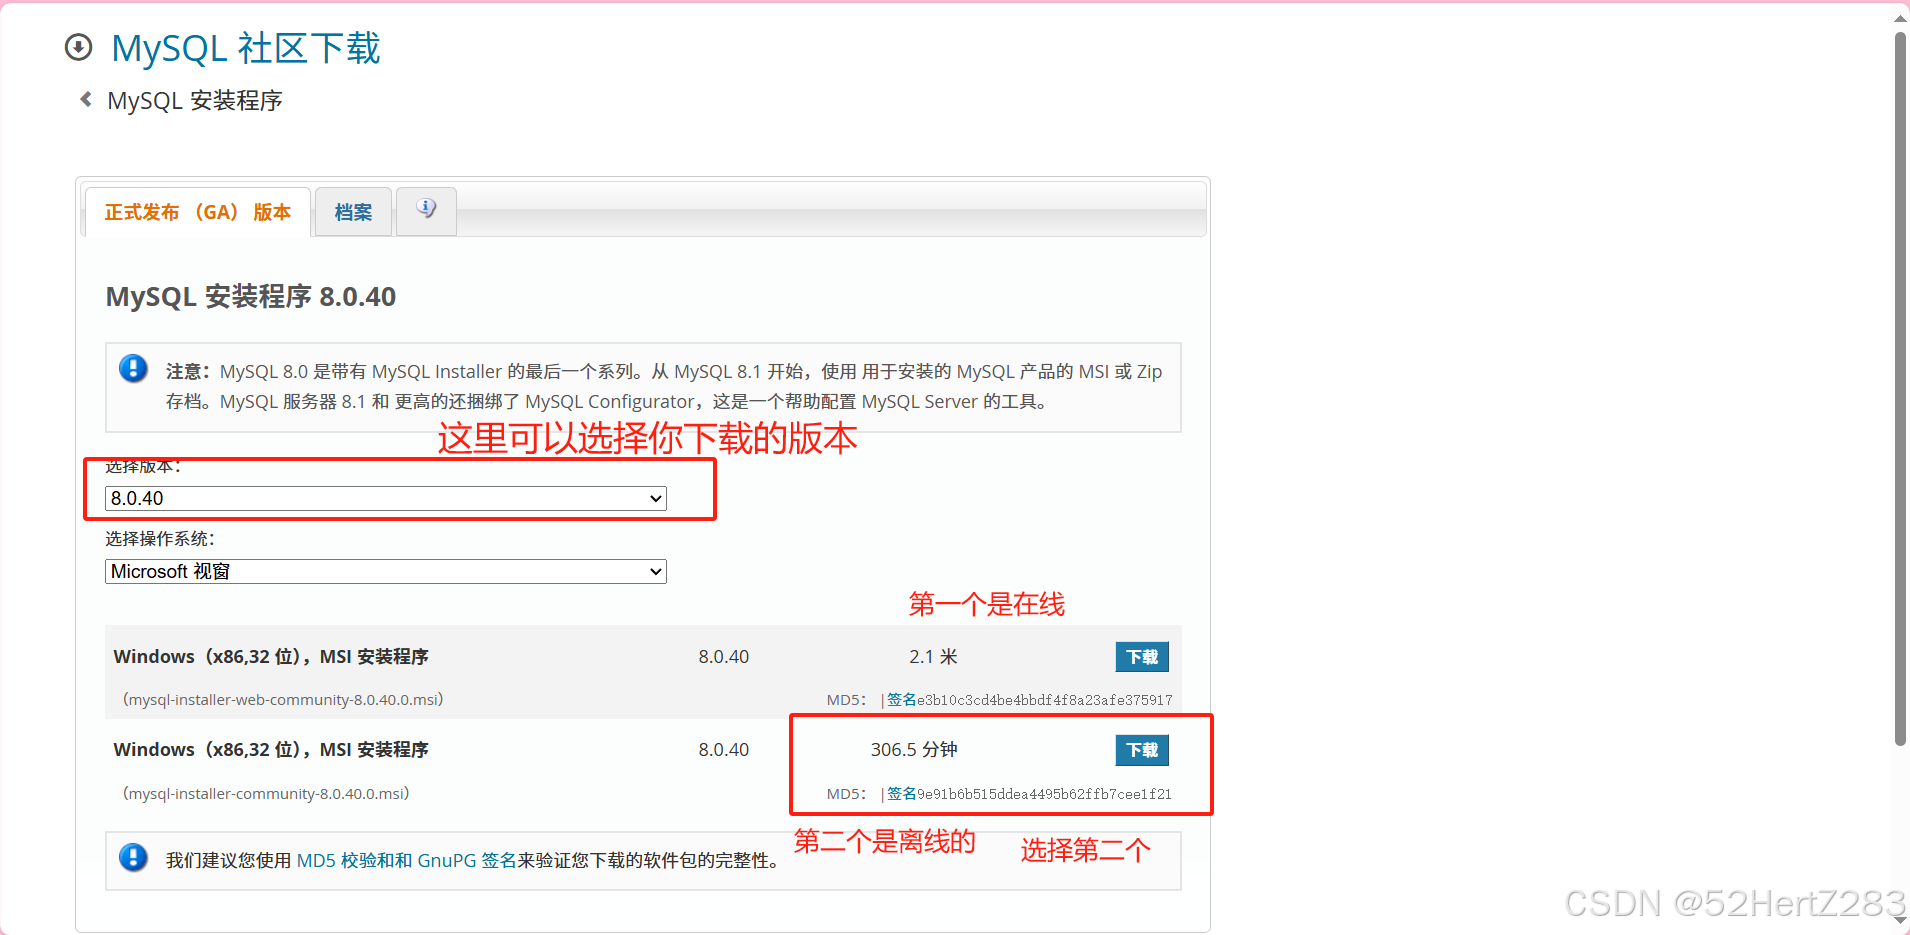
Task: Click MD5 hash 9e91b6b515ddea4495b62ffb7cee1f21
Action: 1045,794
